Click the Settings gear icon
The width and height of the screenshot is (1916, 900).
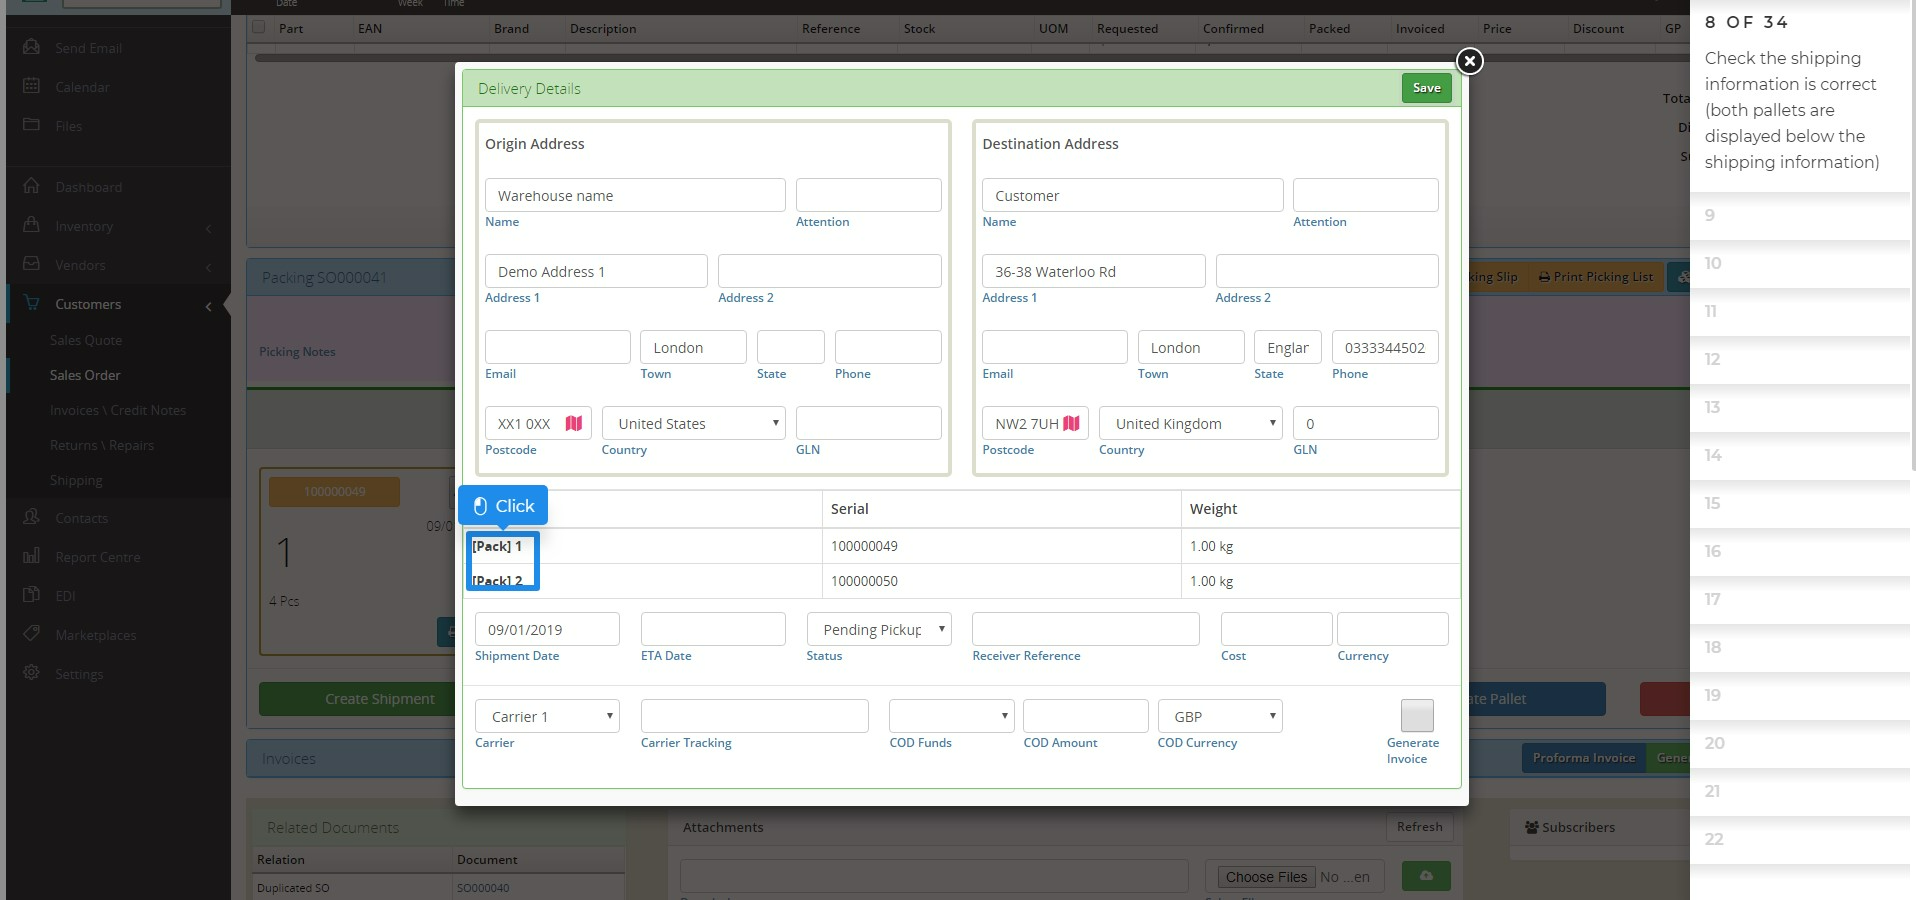[x=32, y=673]
